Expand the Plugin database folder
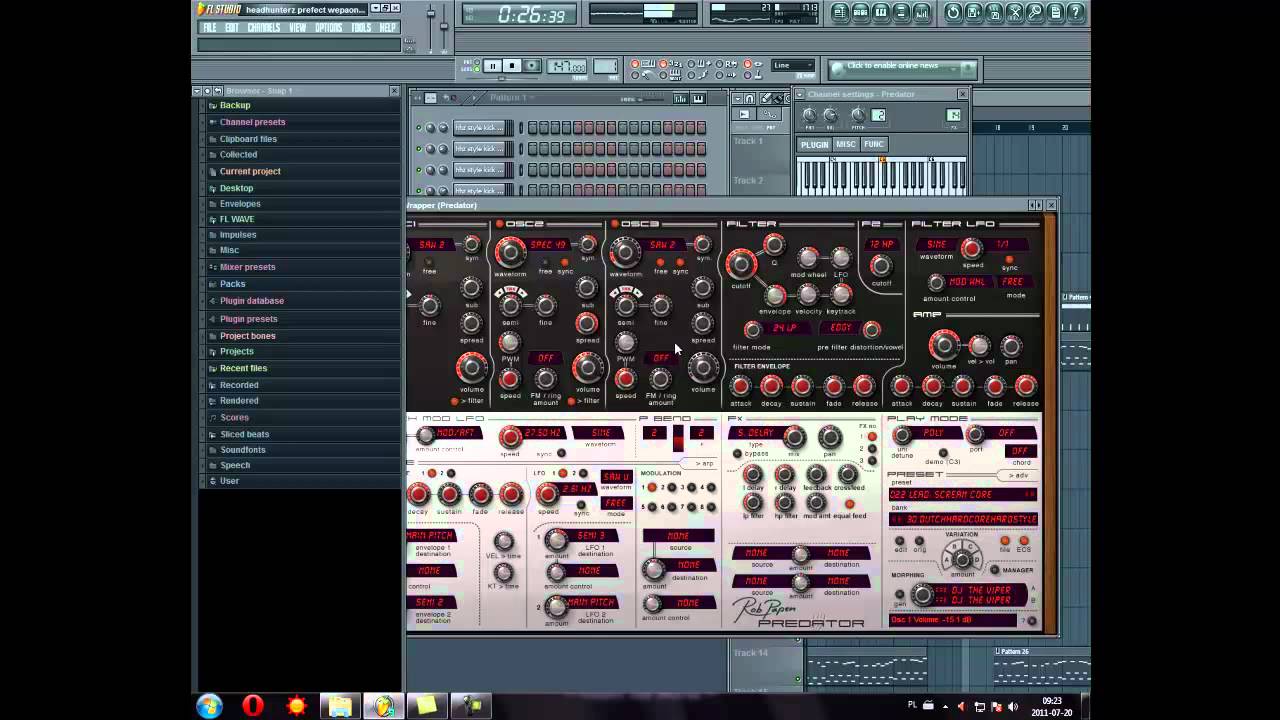The image size is (1280, 720). tap(251, 300)
